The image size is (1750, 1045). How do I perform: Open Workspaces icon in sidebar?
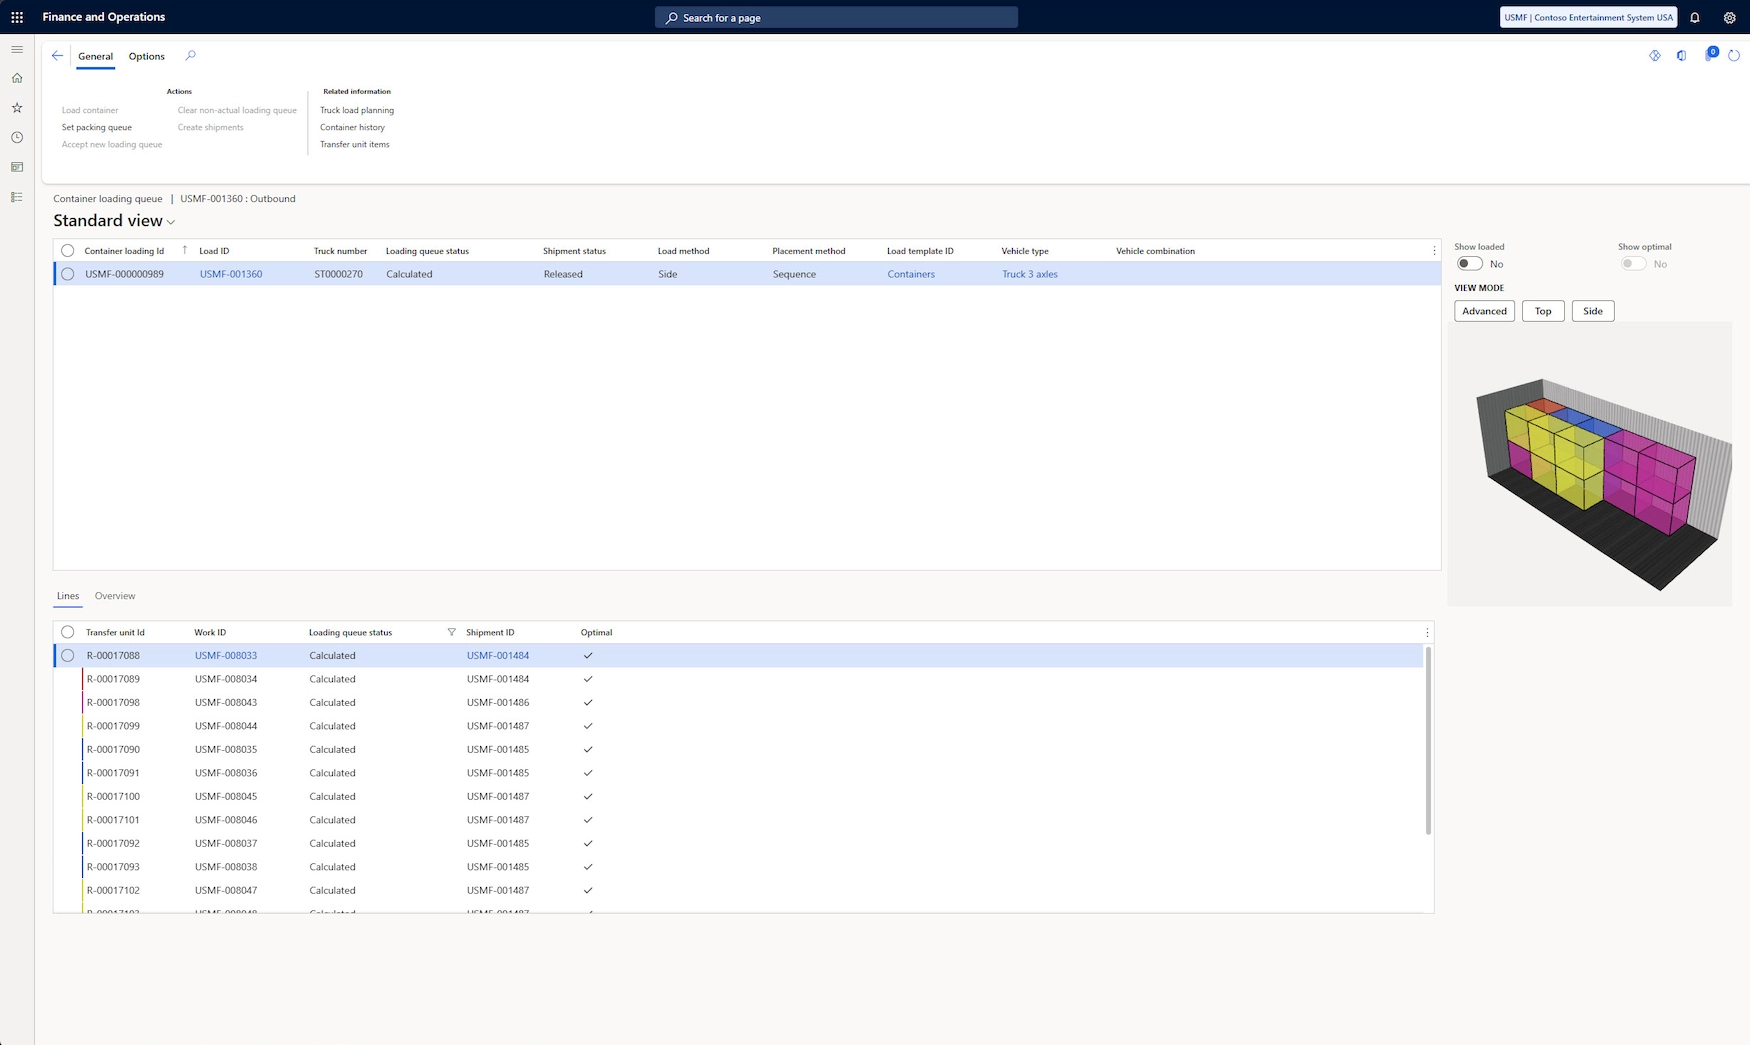[17, 167]
